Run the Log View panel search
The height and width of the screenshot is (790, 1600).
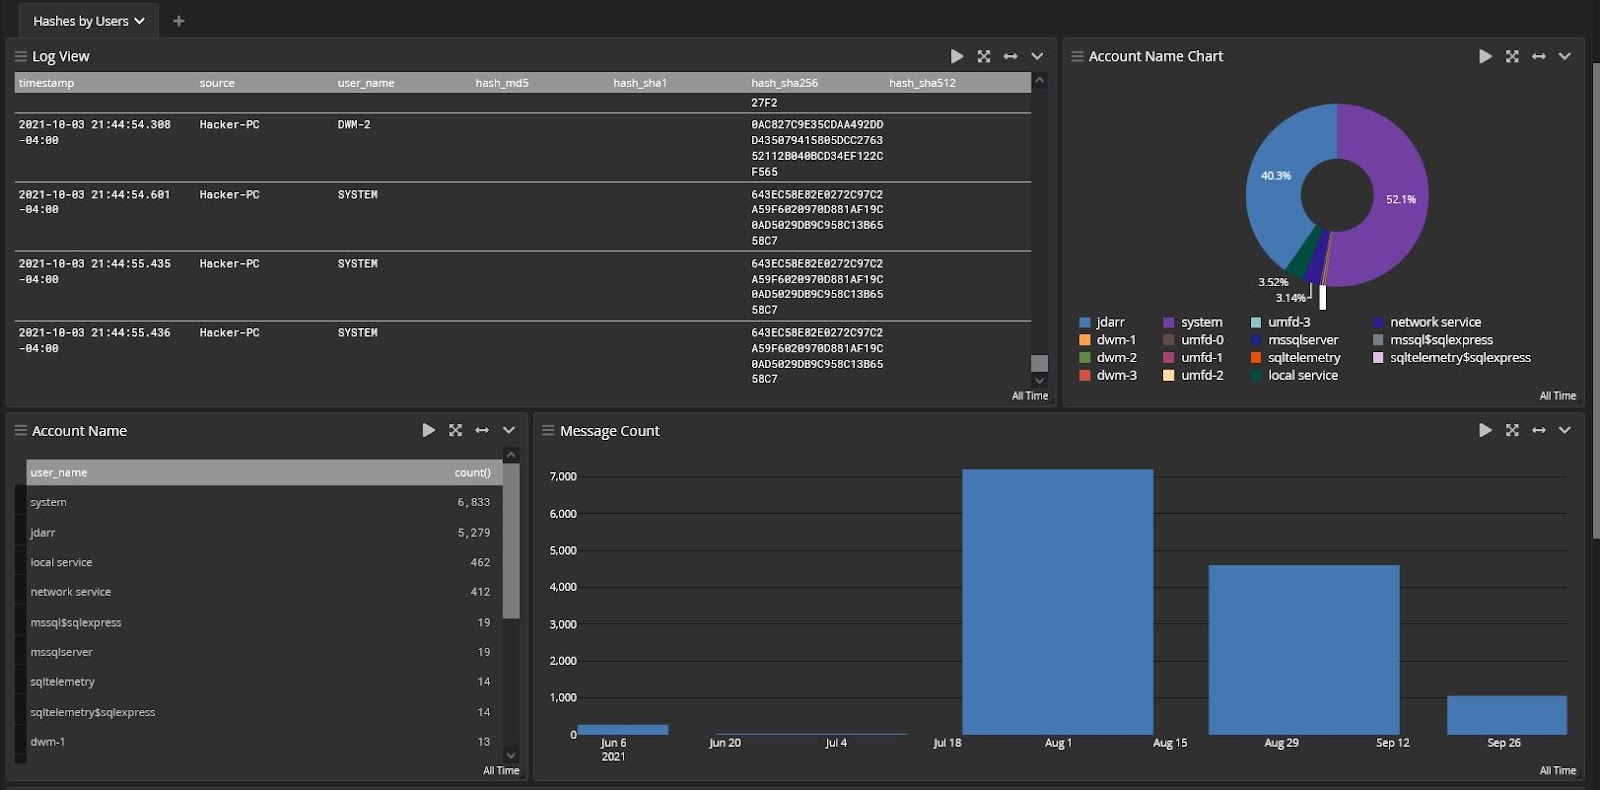pos(957,56)
